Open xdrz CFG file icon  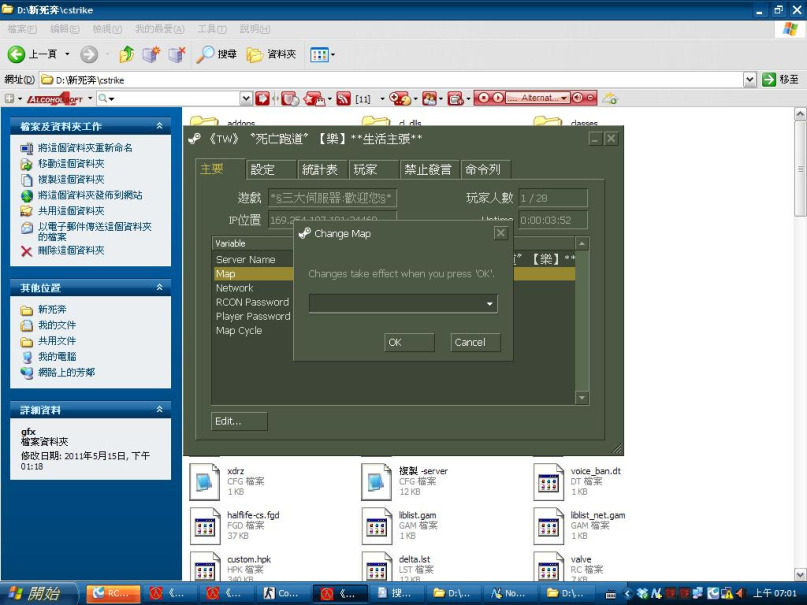click(x=205, y=482)
